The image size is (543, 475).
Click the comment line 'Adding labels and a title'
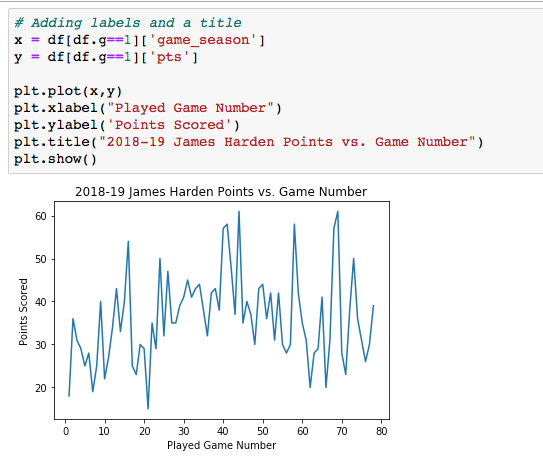tap(127, 23)
